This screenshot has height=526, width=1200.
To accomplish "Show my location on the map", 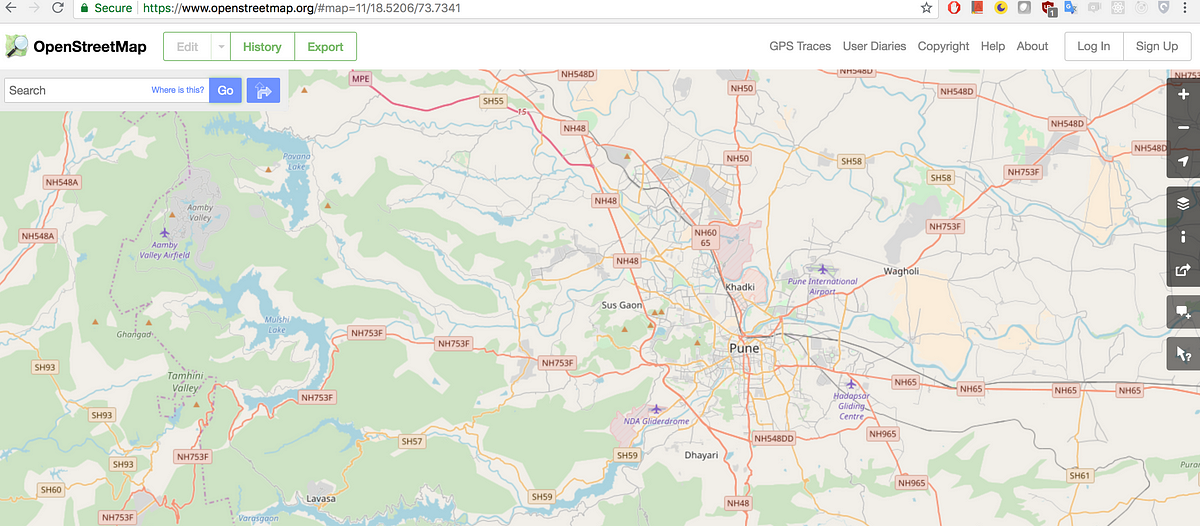I will [1184, 161].
